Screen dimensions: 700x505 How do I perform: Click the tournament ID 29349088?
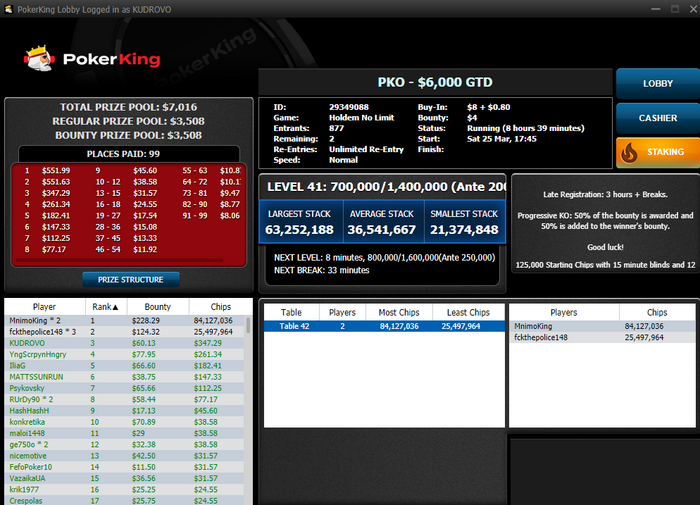tap(349, 107)
